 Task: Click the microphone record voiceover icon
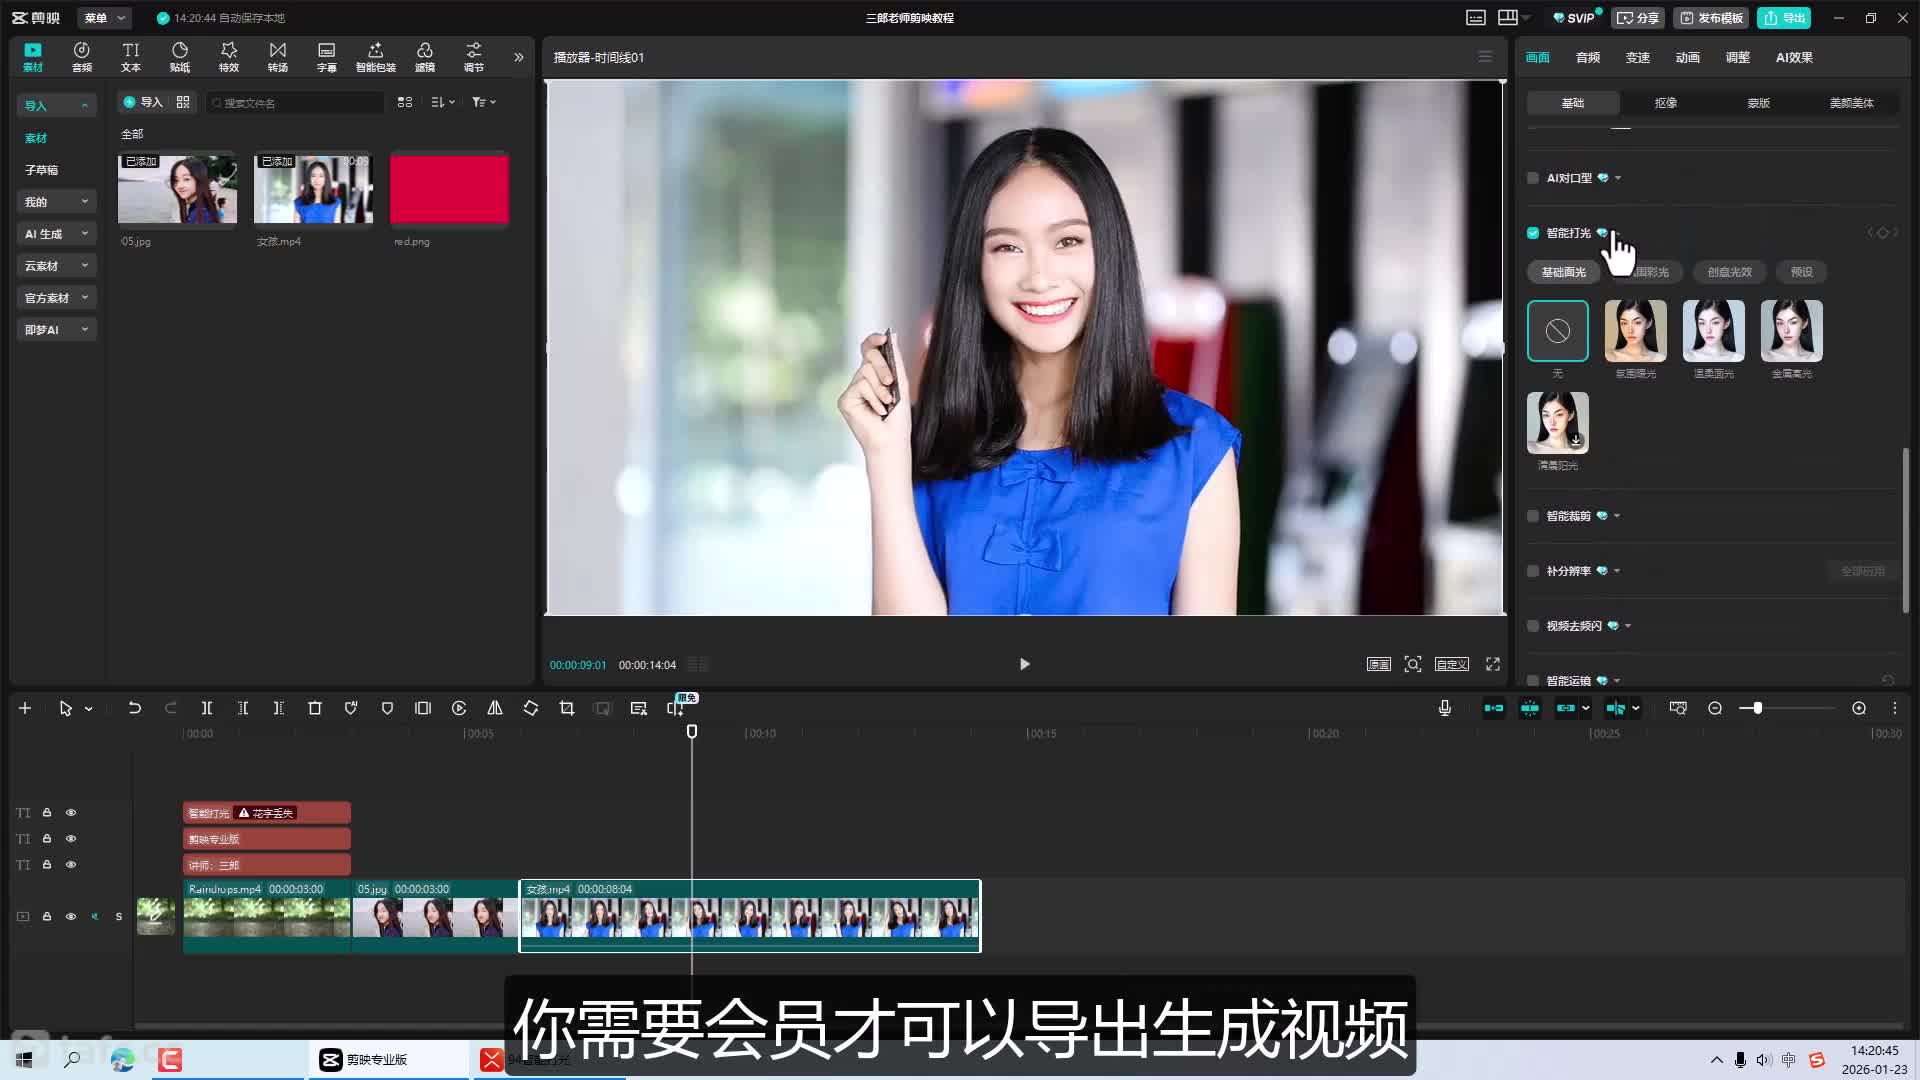[1445, 708]
